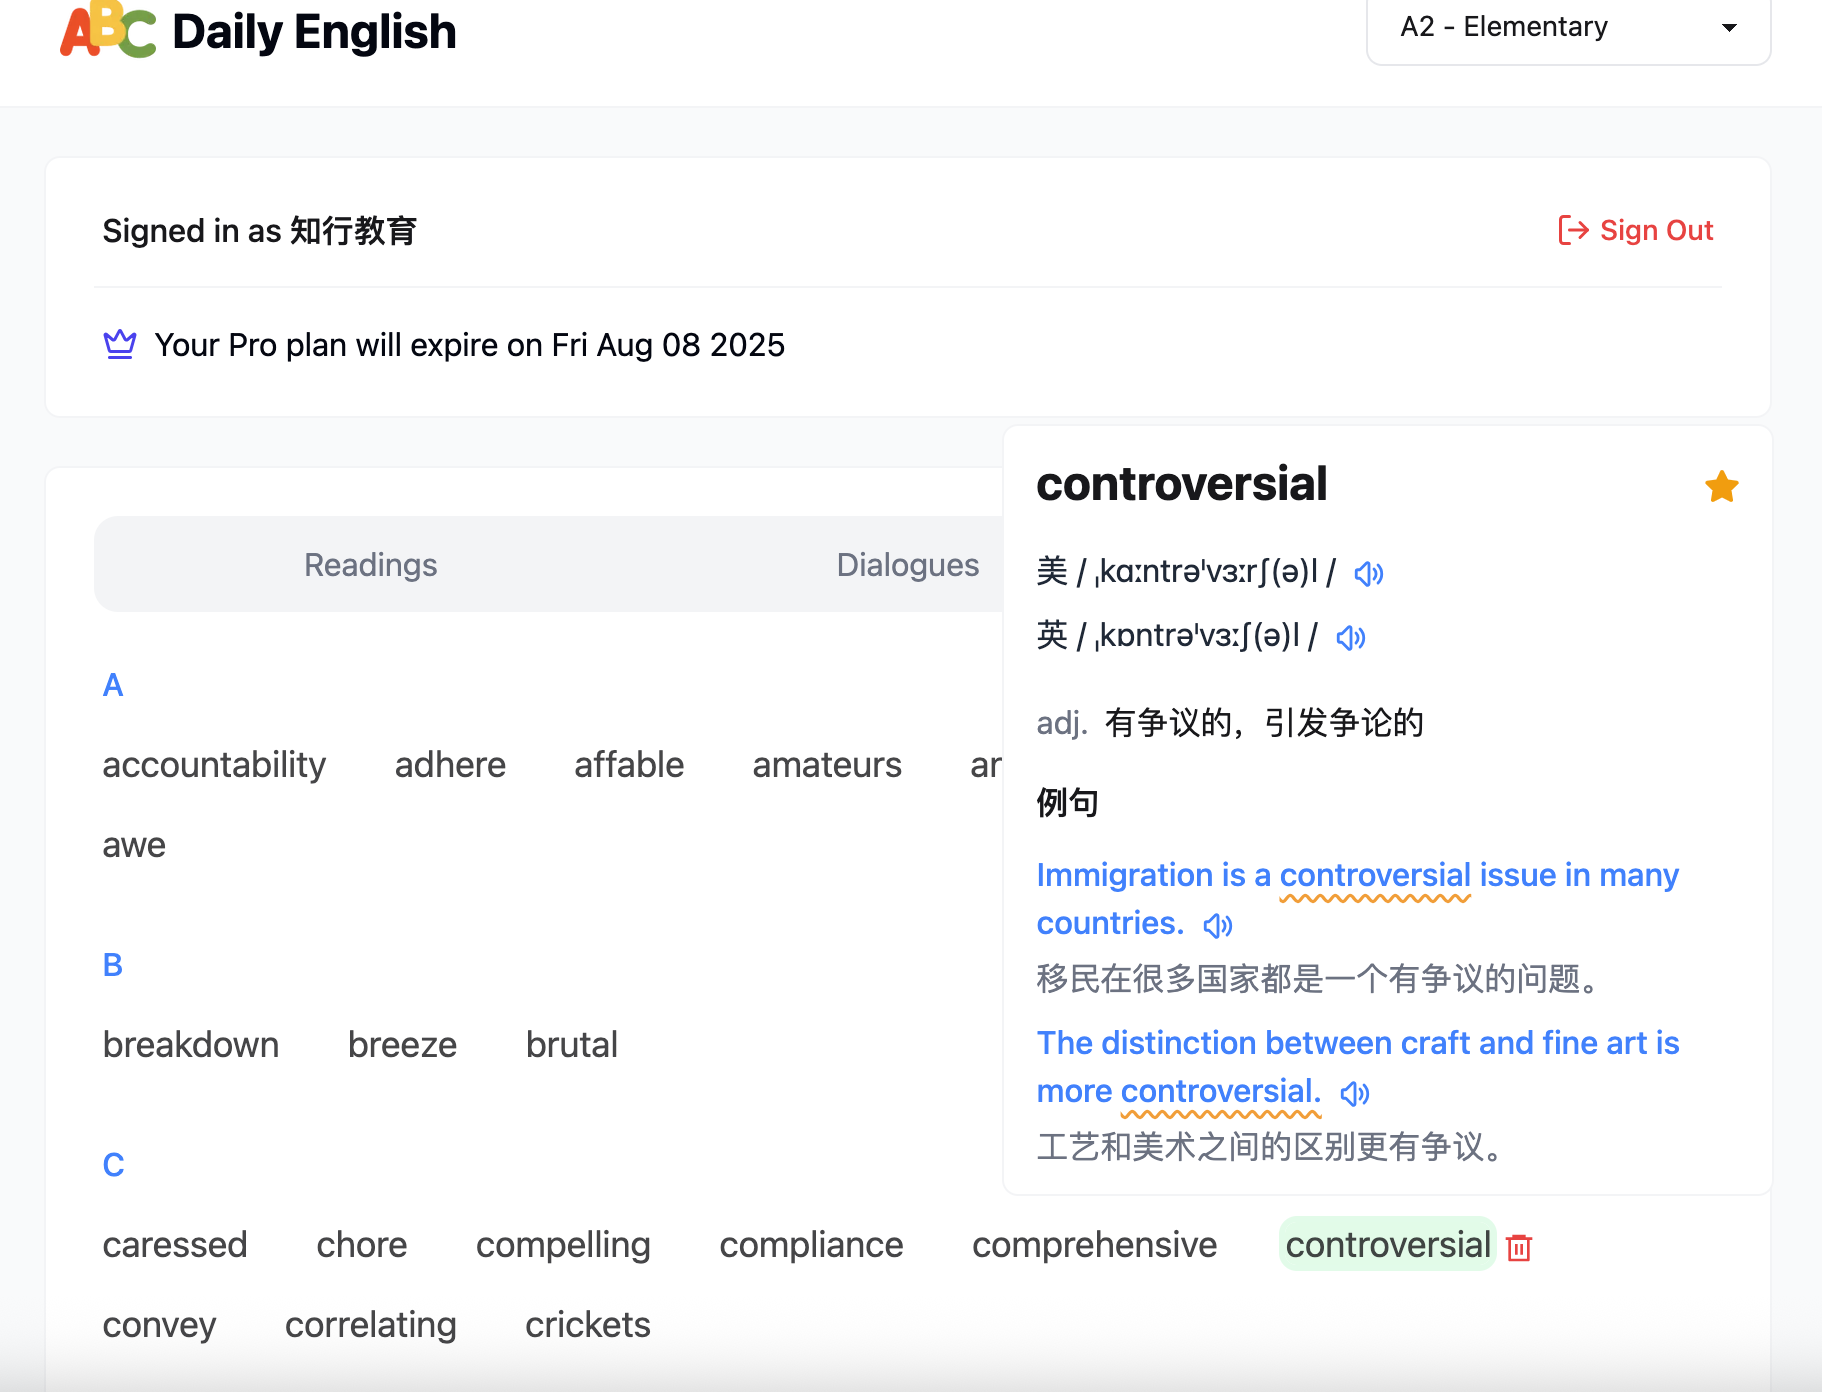Toggle the star to unfavorite controversial
The width and height of the screenshot is (1822, 1392).
[1721, 486]
